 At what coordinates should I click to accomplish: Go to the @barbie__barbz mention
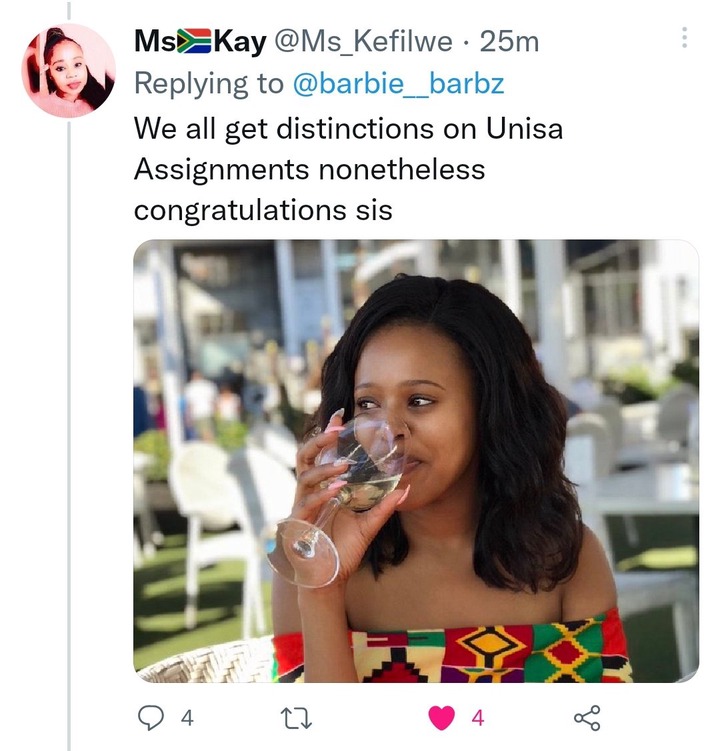pos(398,83)
